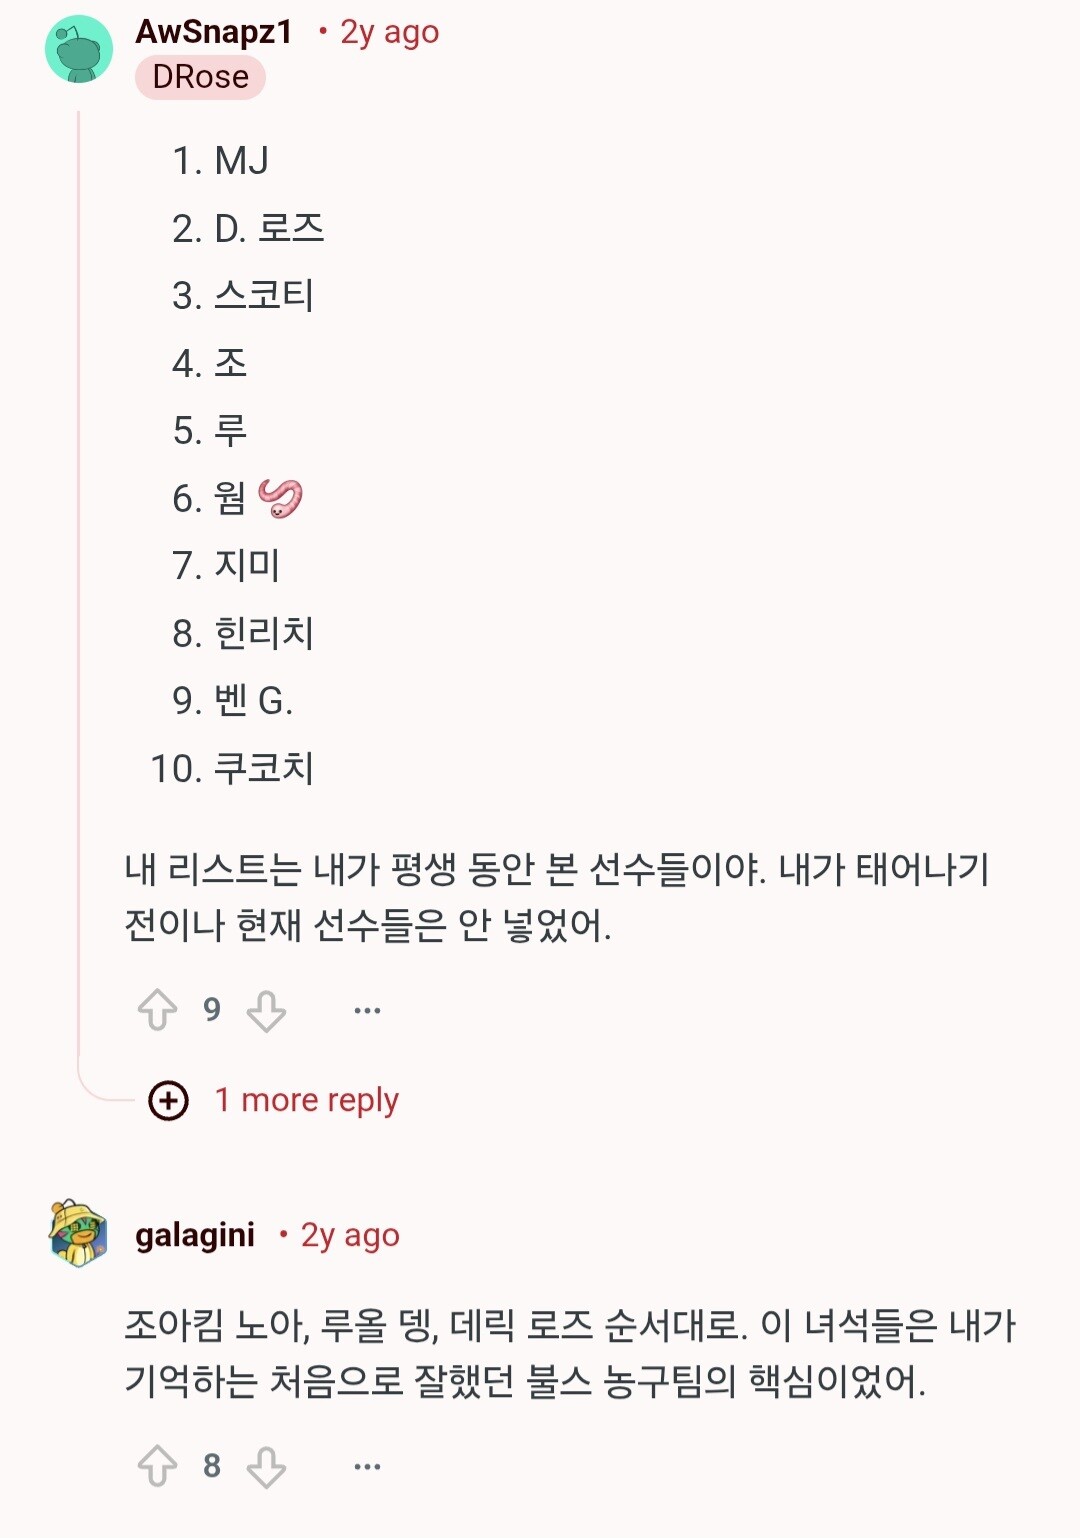Collapse AwSnapz1's thread using the vertical line
The height and width of the screenshot is (1538, 1080).
79,600
